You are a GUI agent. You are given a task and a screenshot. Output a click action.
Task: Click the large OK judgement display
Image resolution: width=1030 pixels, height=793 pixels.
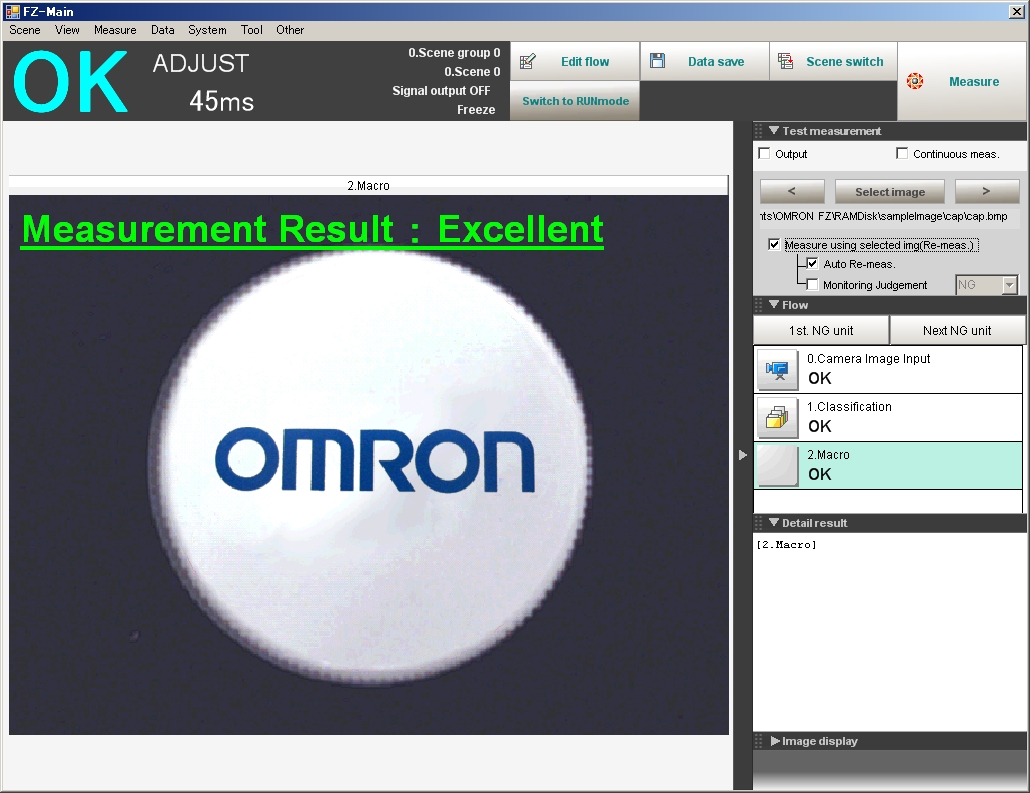pyautogui.click(x=70, y=81)
